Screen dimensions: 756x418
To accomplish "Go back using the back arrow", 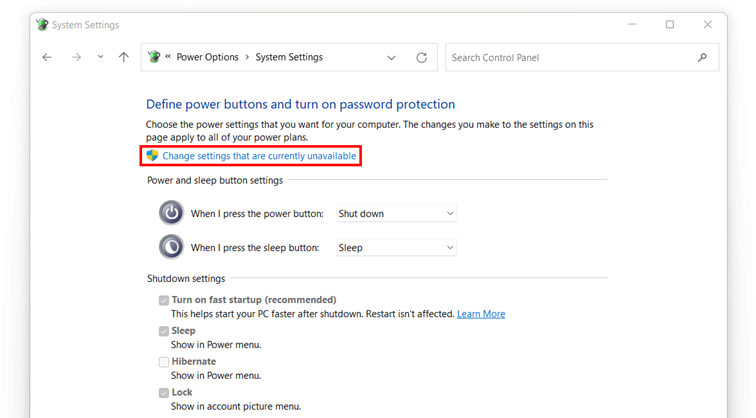I will coord(47,57).
